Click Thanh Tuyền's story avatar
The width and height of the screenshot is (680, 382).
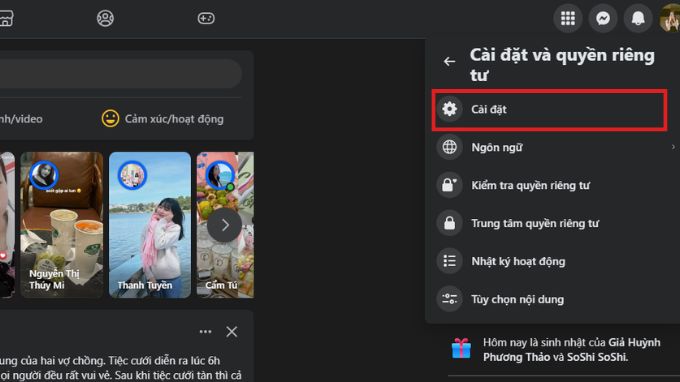click(132, 175)
